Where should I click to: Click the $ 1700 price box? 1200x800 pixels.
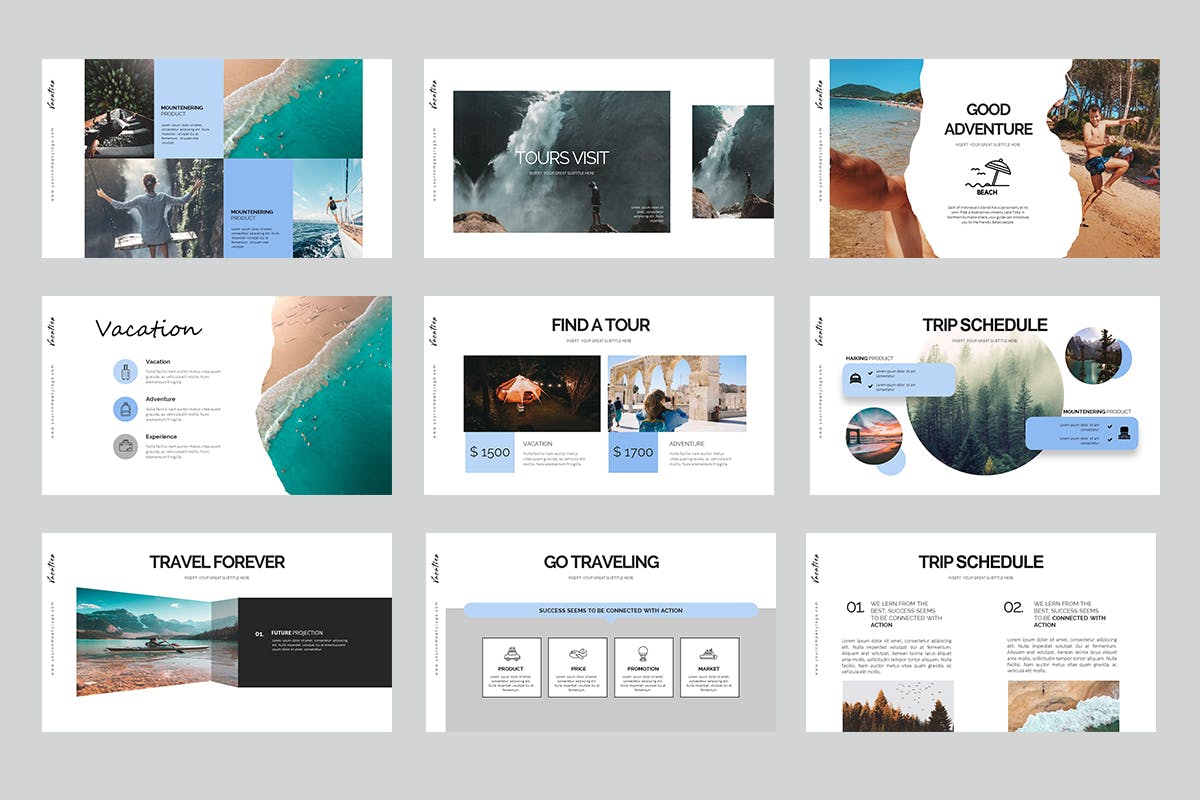click(x=633, y=452)
